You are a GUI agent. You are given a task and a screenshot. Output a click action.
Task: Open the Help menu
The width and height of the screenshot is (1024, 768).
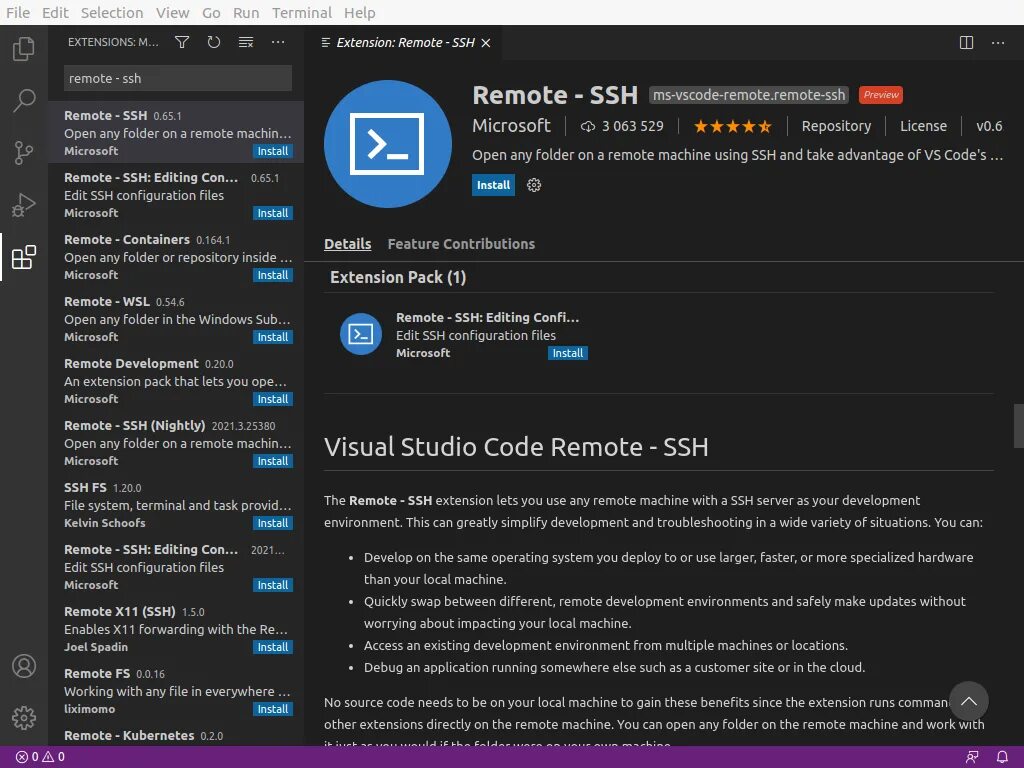tap(359, 12)
